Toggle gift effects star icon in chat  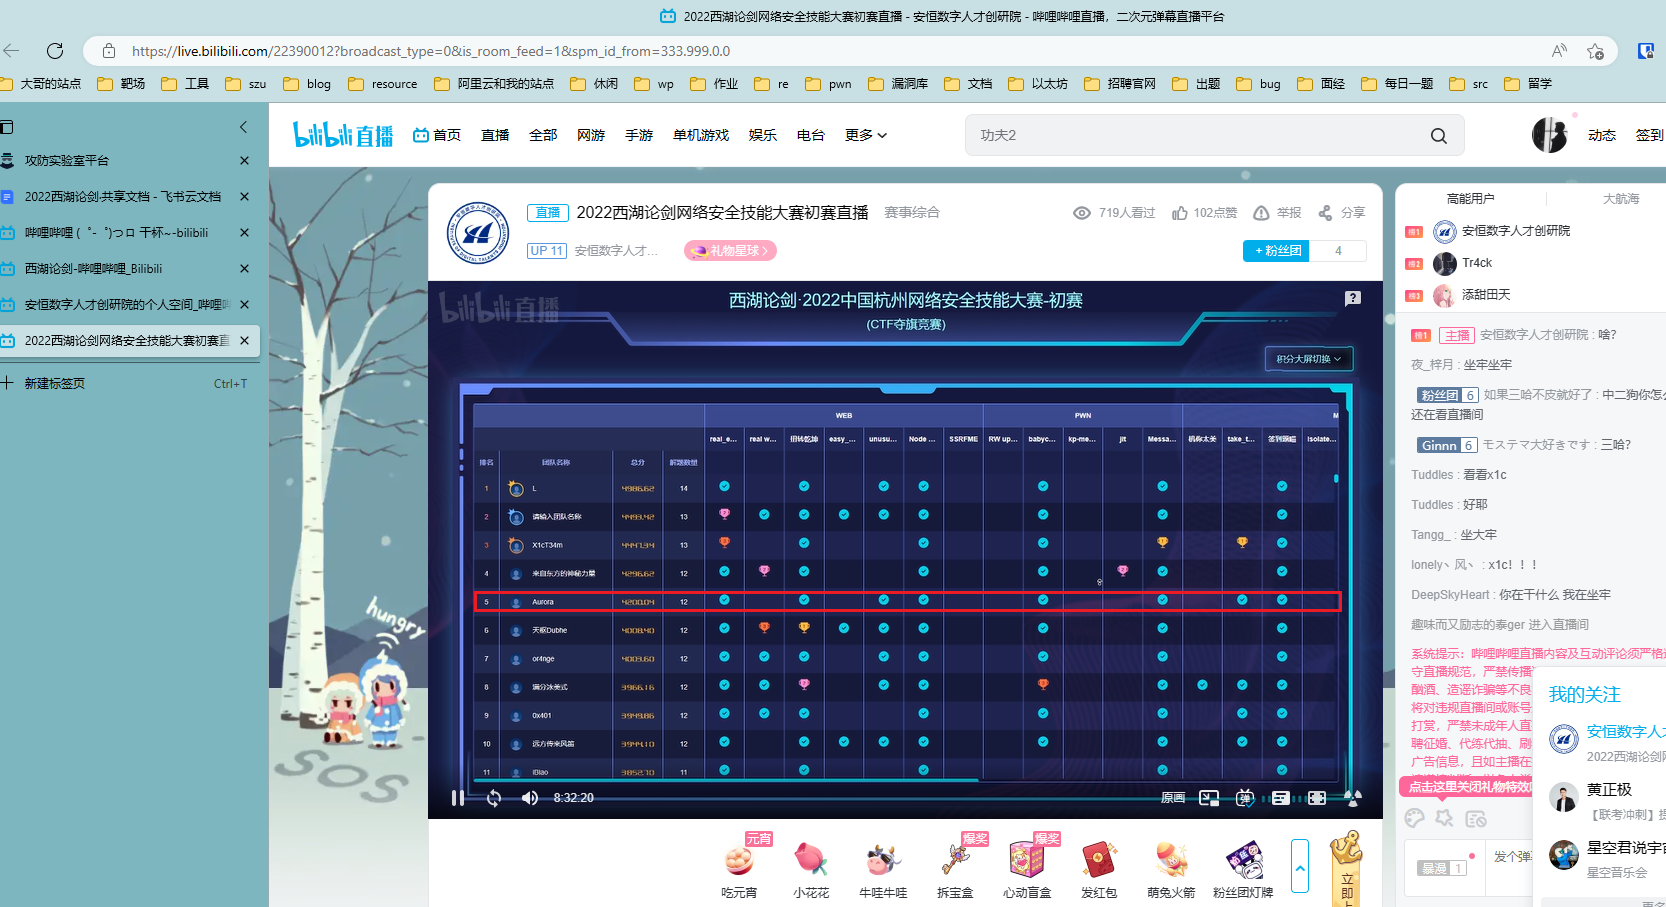(x=1444, y=818)
